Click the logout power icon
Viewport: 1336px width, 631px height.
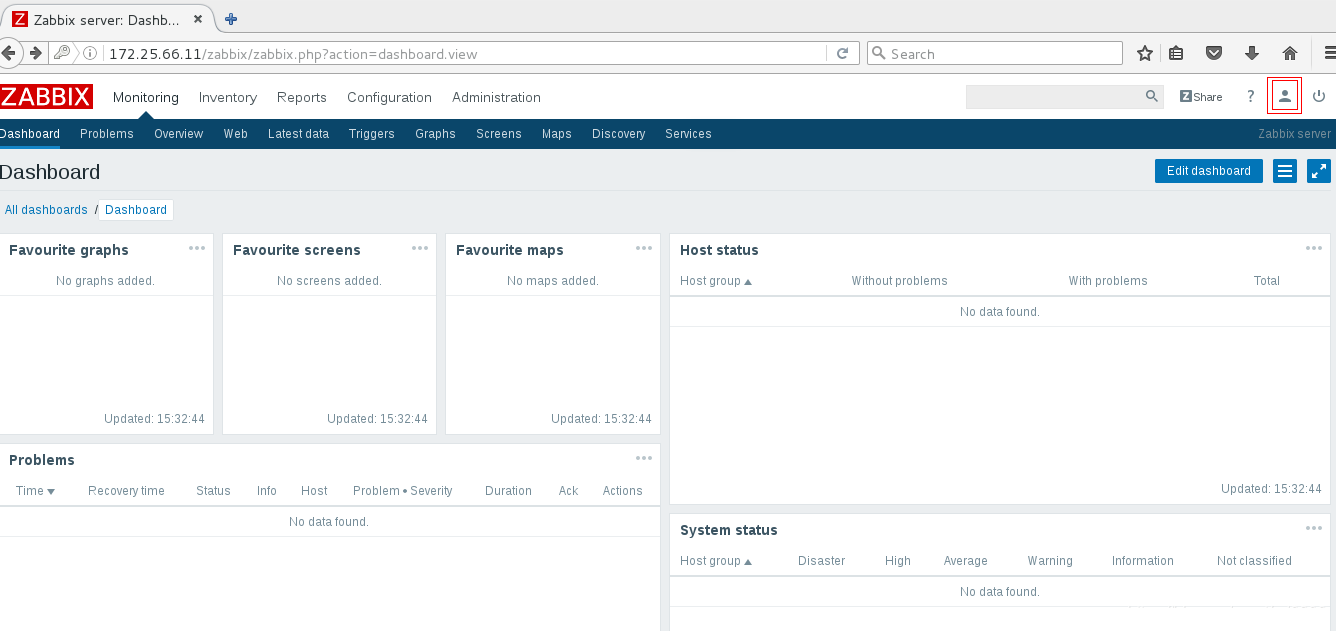[x=1319, y=97]
